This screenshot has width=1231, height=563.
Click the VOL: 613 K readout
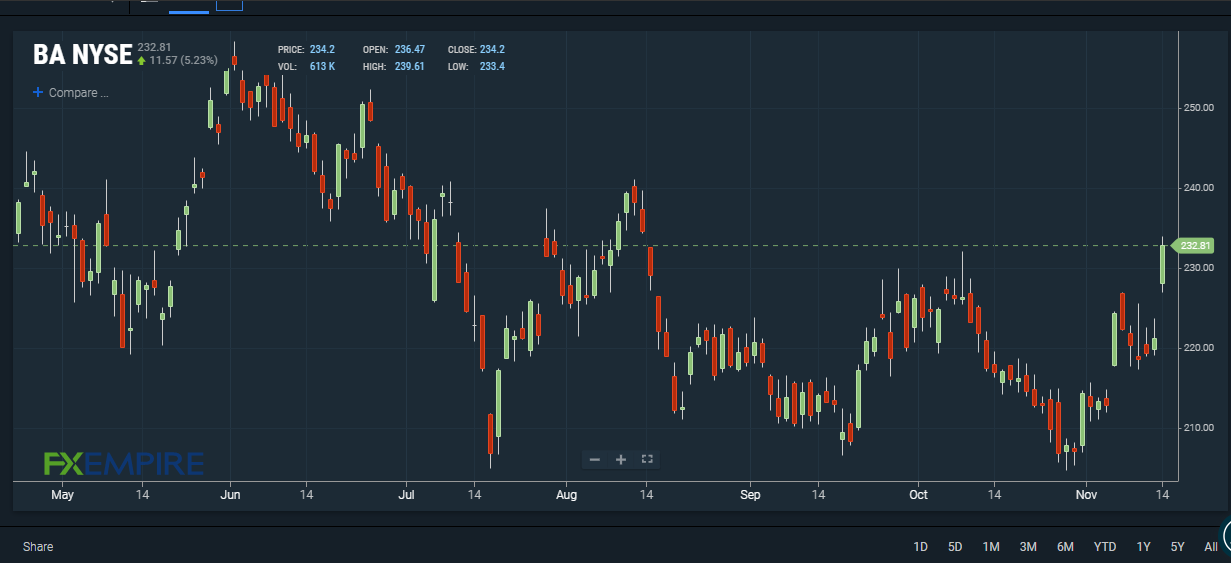306,67
